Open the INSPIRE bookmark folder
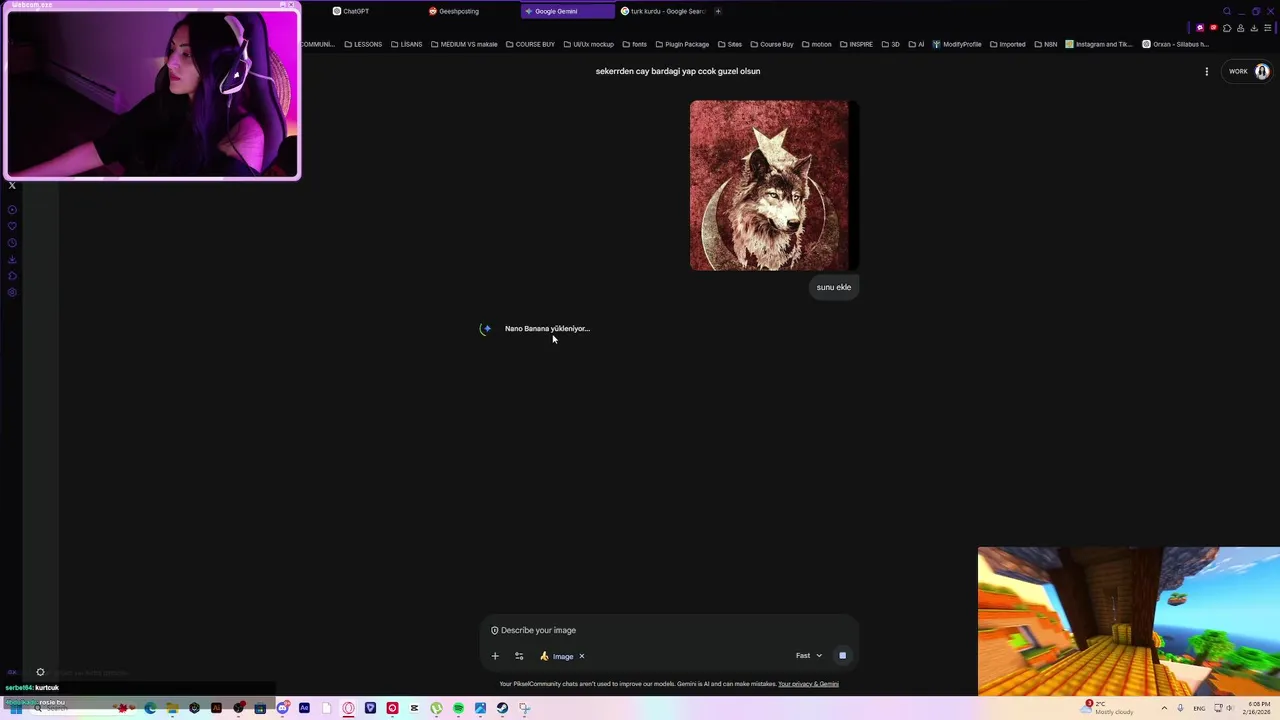 856,44
